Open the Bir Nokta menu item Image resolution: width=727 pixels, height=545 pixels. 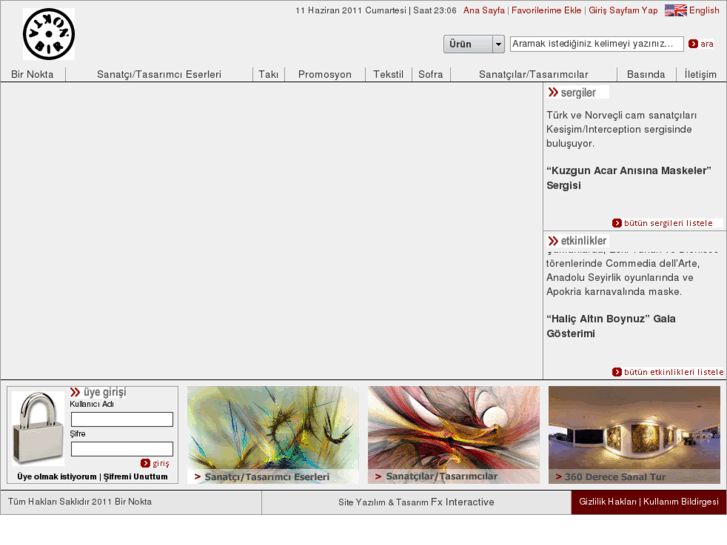[32, 74]
